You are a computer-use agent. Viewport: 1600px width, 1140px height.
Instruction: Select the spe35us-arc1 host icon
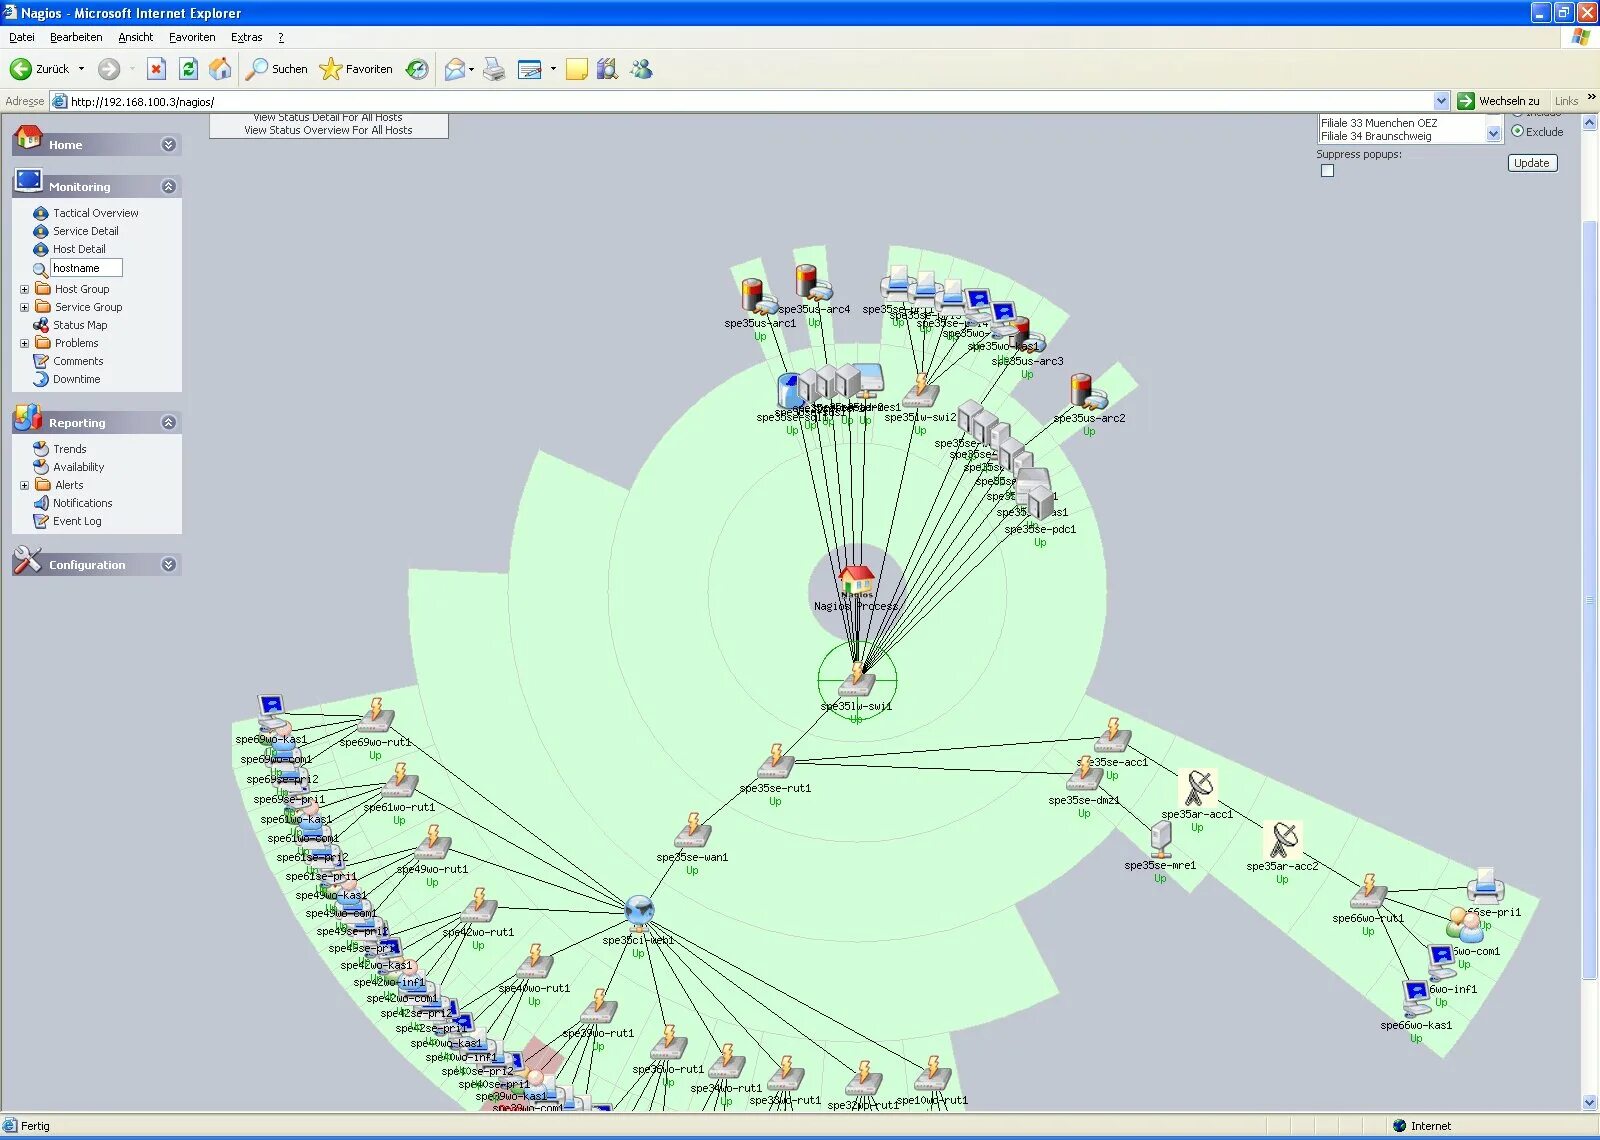(x=759, y=298)
